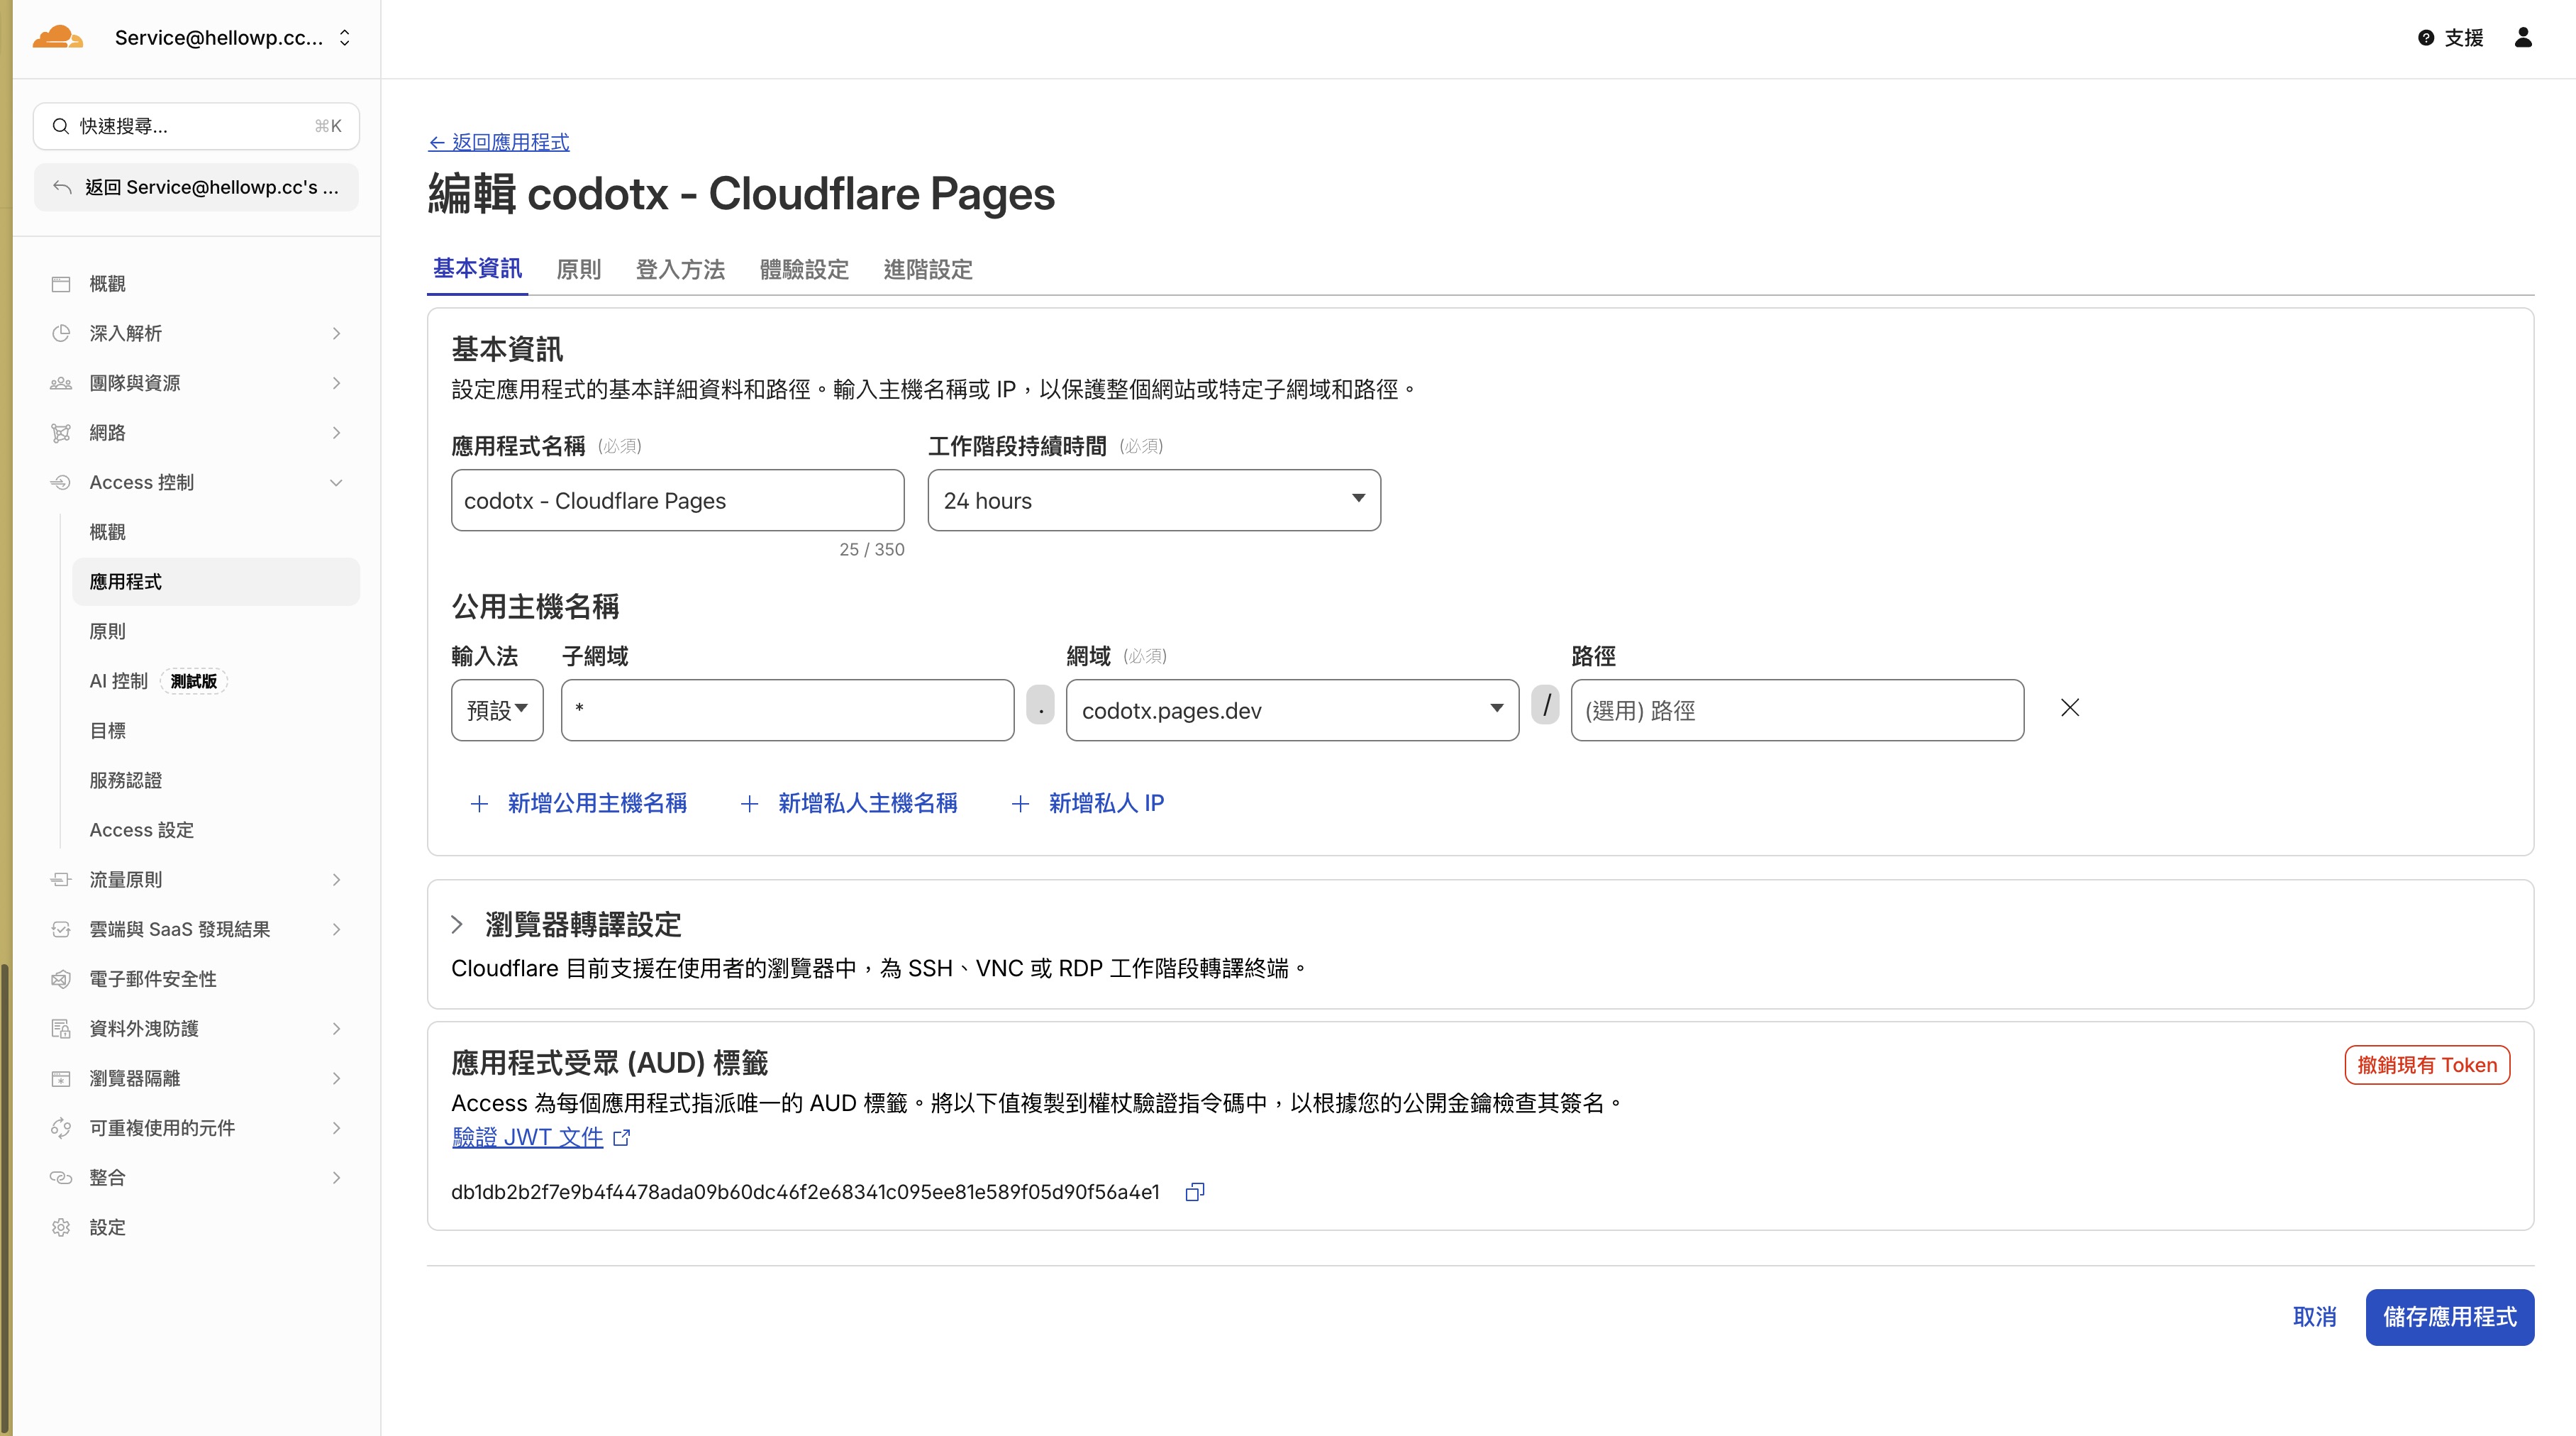Open the 設定 gear icon in sidebar
Screen dimensions: 2576x1436
61,1227
